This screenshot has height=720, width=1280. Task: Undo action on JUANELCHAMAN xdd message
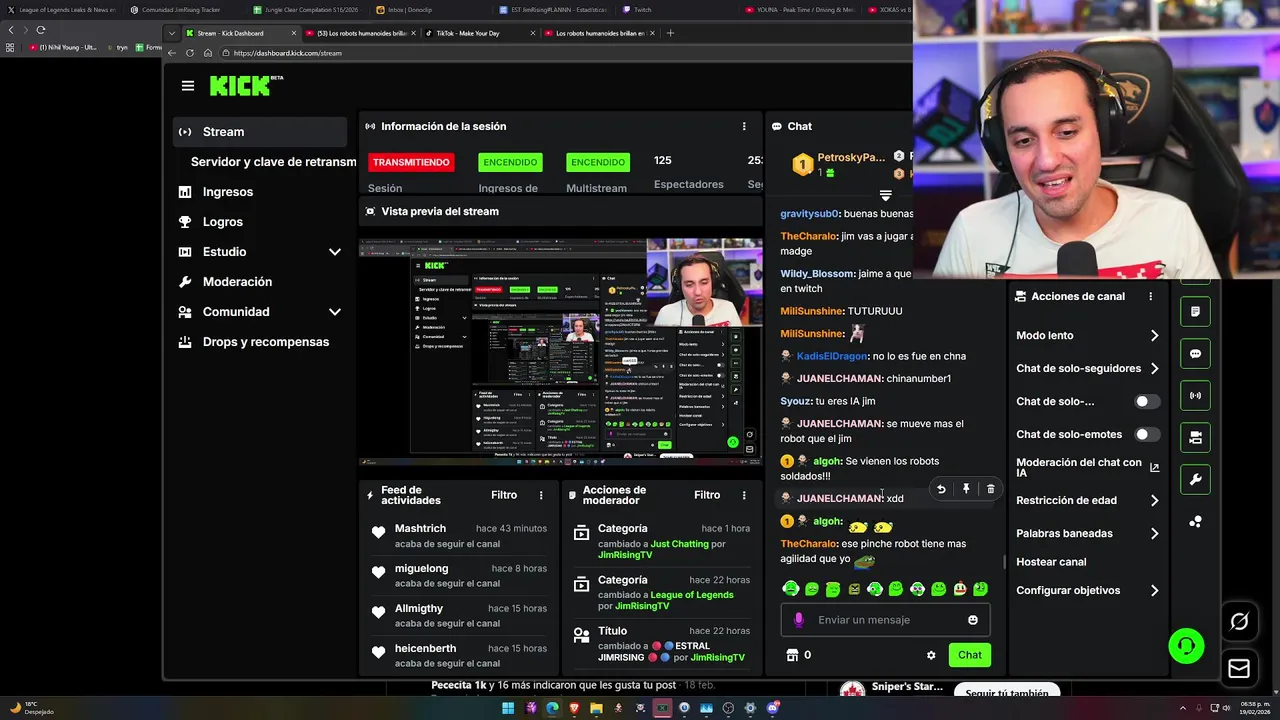[941, 489]
